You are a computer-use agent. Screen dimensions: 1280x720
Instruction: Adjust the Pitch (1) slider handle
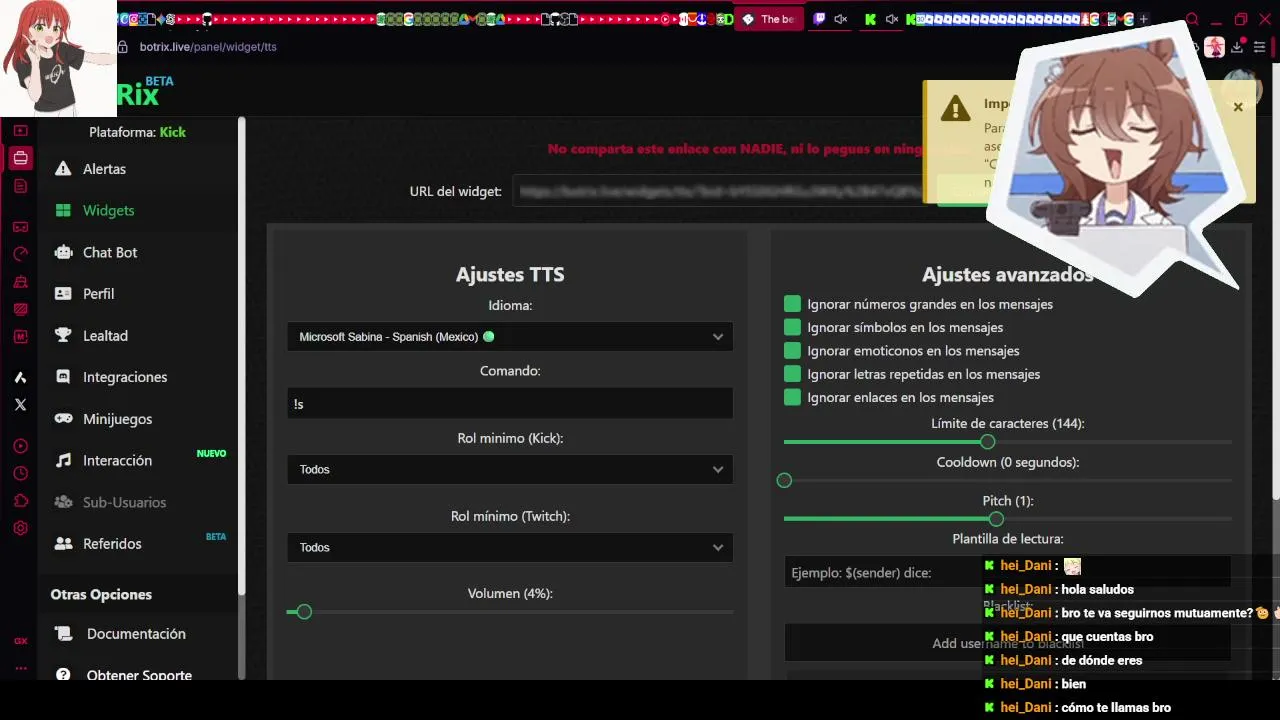(x=996, y=519)
